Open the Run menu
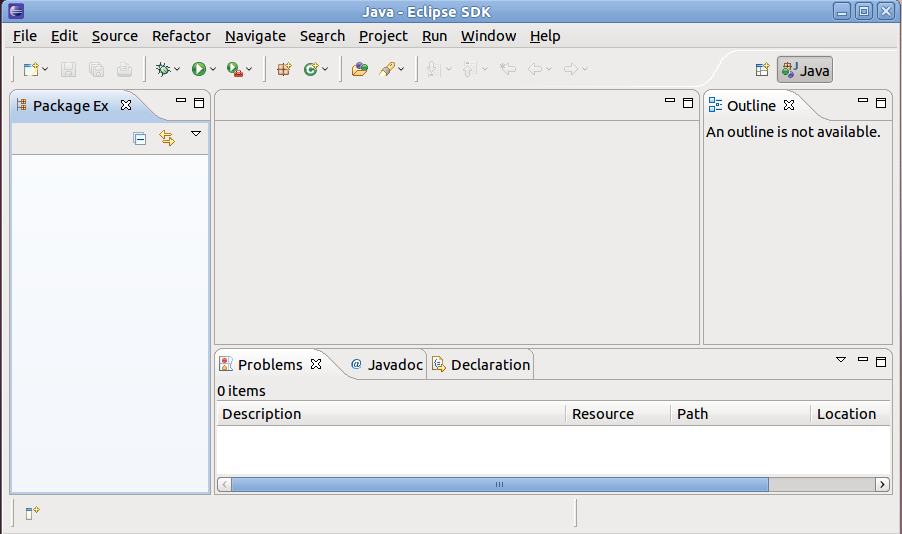The width and height of the screenshot is (902, 534). point(434,36)
